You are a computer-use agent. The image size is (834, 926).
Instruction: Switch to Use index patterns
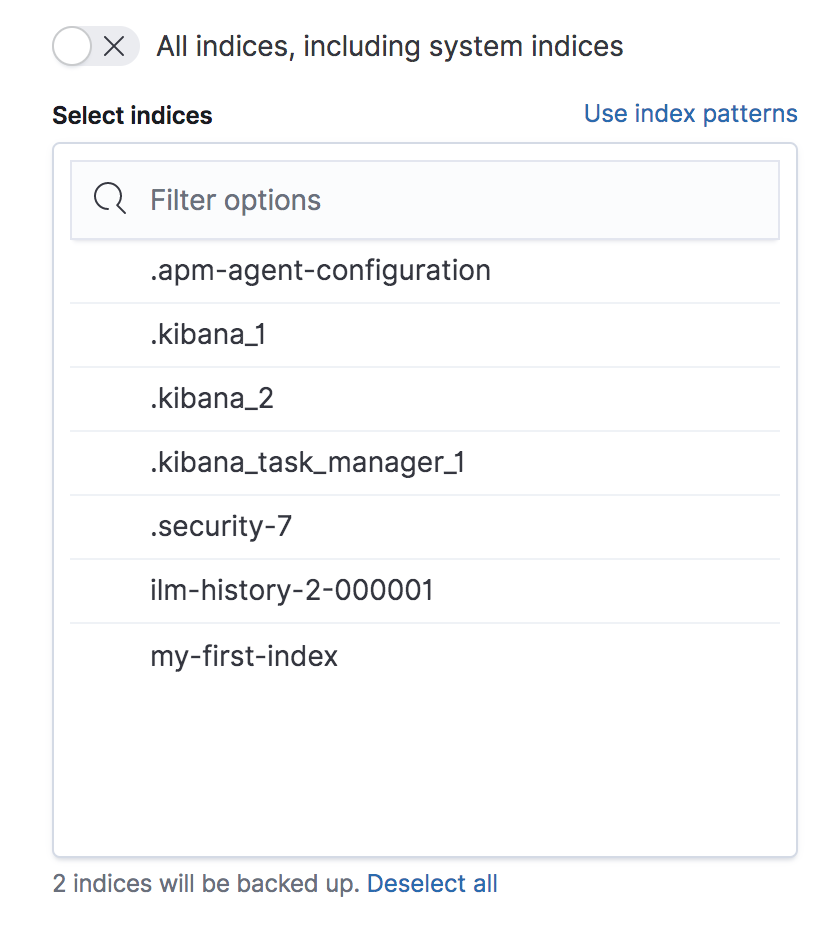pos(690,114)
